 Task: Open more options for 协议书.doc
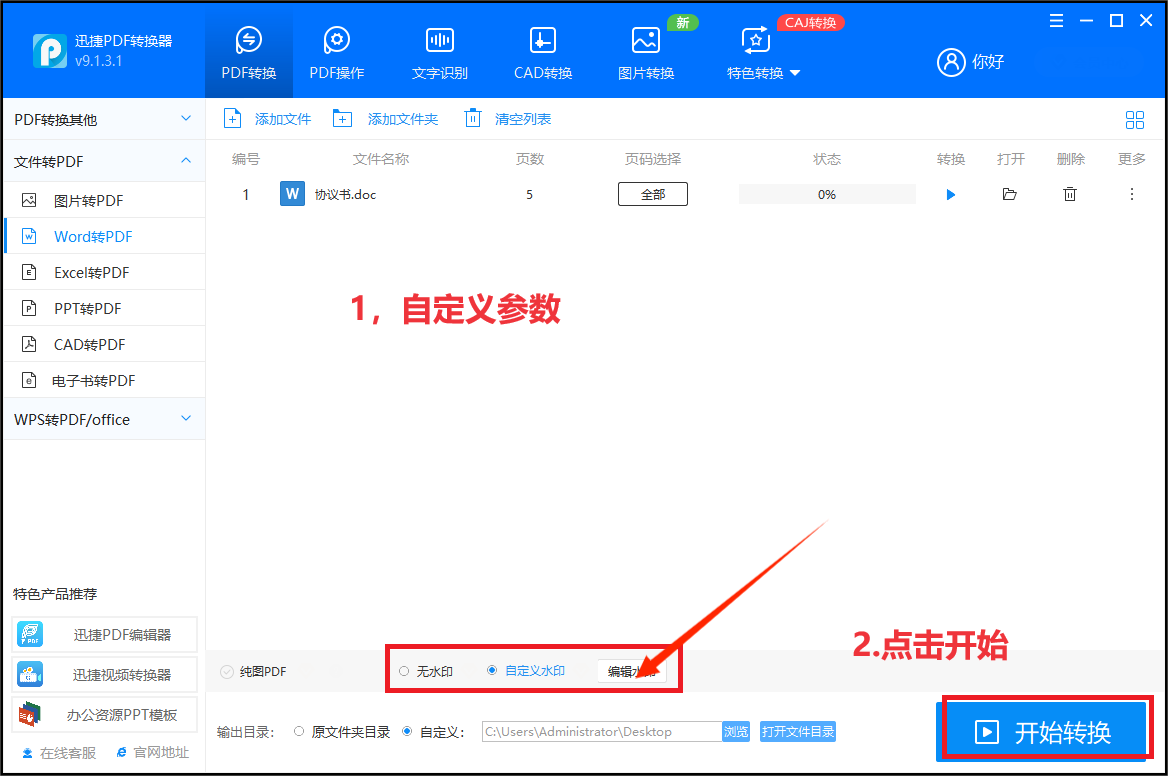pos(1132,194)
